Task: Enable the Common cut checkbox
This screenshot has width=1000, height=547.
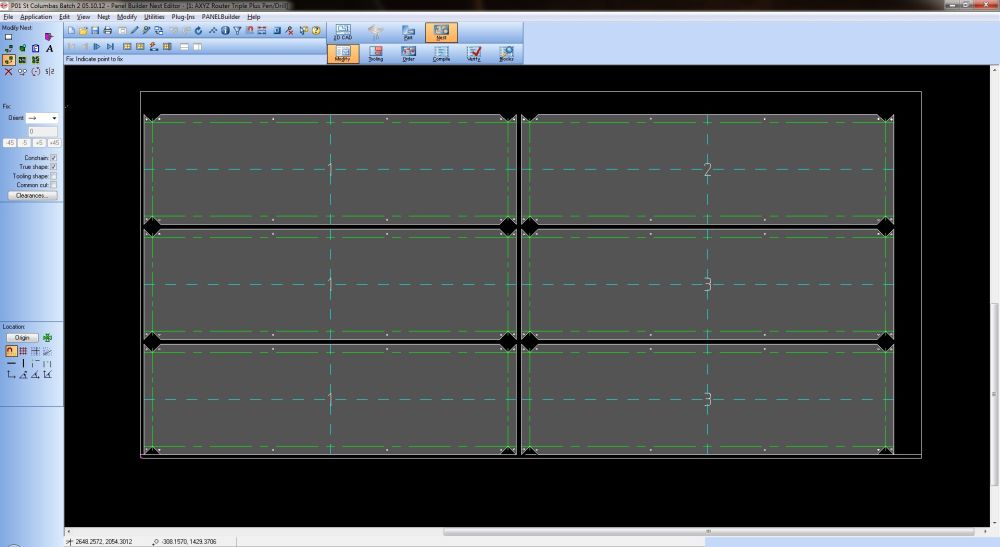Action: pyautogui.click(x=53, y=185)
